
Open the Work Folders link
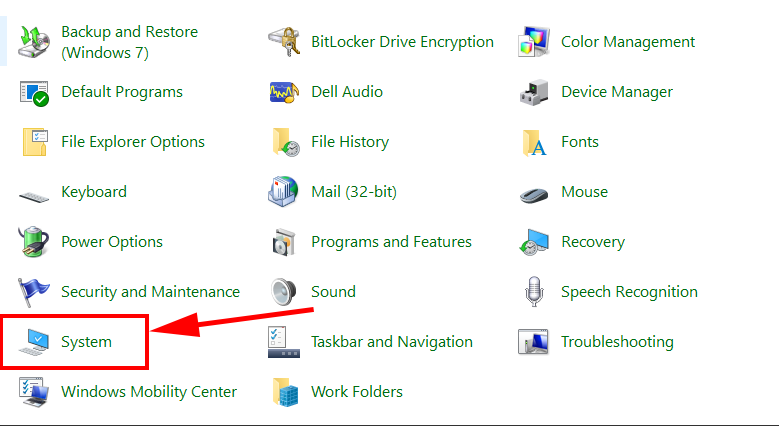pyautogui.click(x=357, y=392)
